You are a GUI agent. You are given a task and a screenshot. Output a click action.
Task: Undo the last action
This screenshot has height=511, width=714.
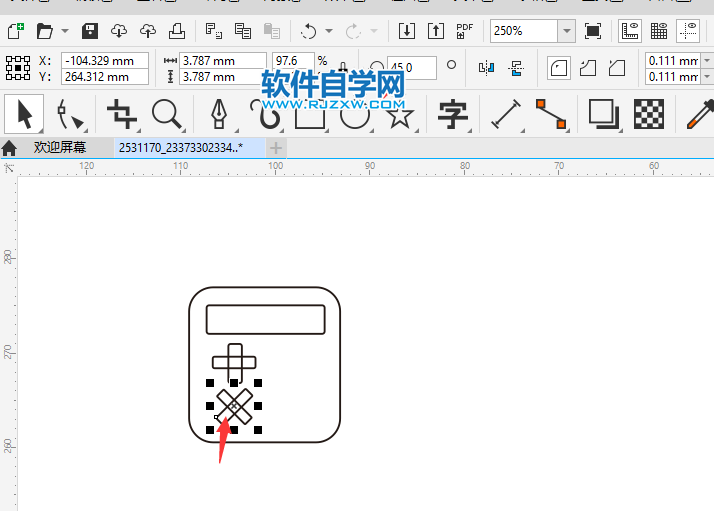[x=308, y=31]
